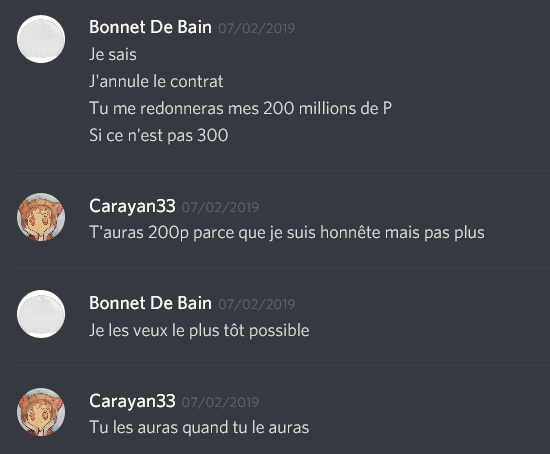This screenshot has height=454, width=550.
Task: Select the "Je sais" message
Action: tap(113, 54)
